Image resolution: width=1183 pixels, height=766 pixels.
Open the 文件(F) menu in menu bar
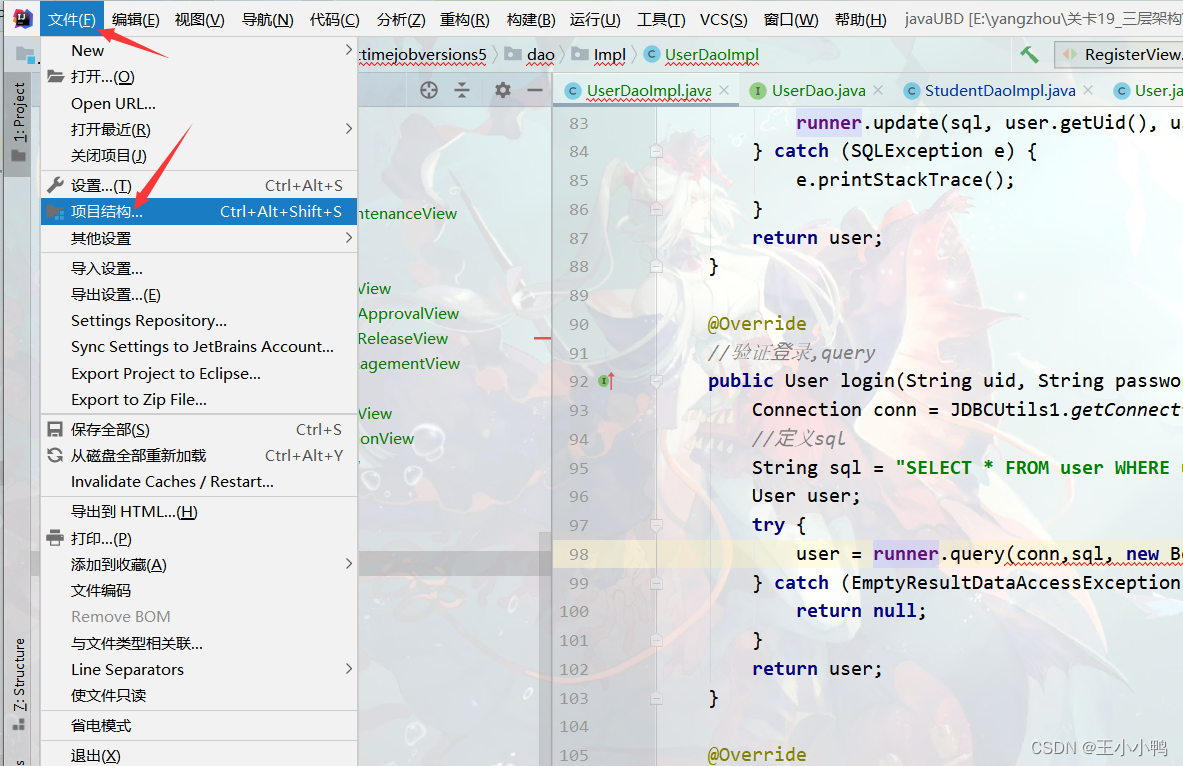[x=72, y=20]
